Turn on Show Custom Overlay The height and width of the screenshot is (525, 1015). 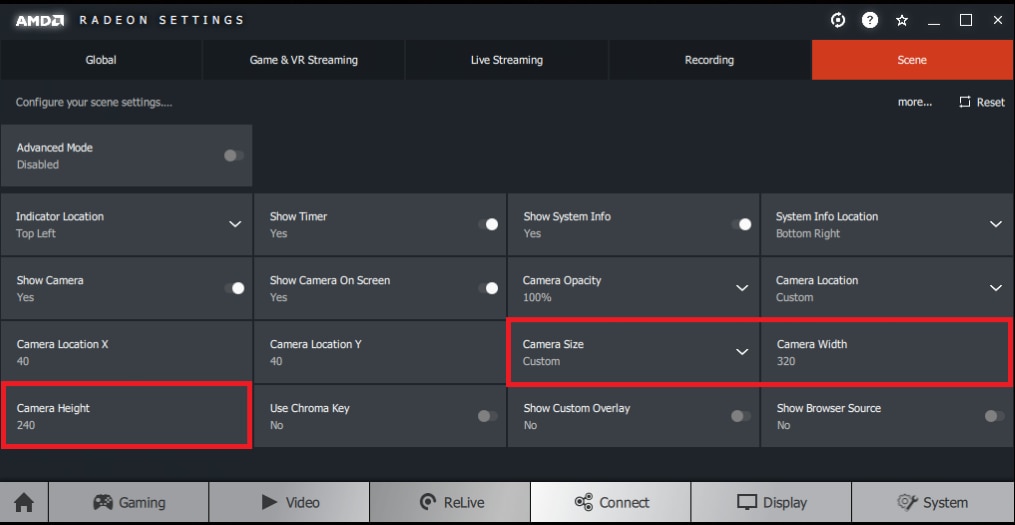741,416
